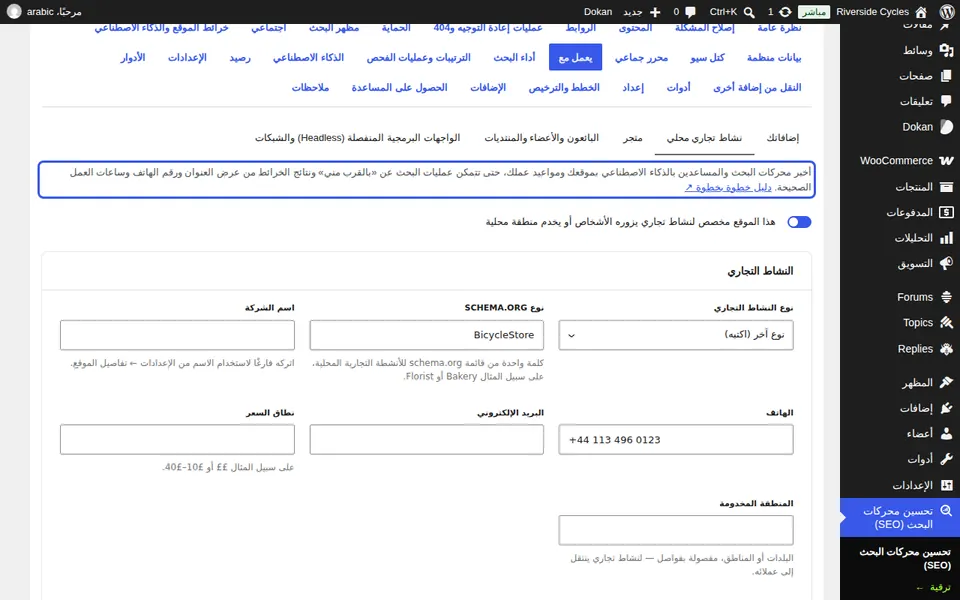Click the إضافات plugins plug icon
This screenshot has height=600, width=960.
pos(946,408)
